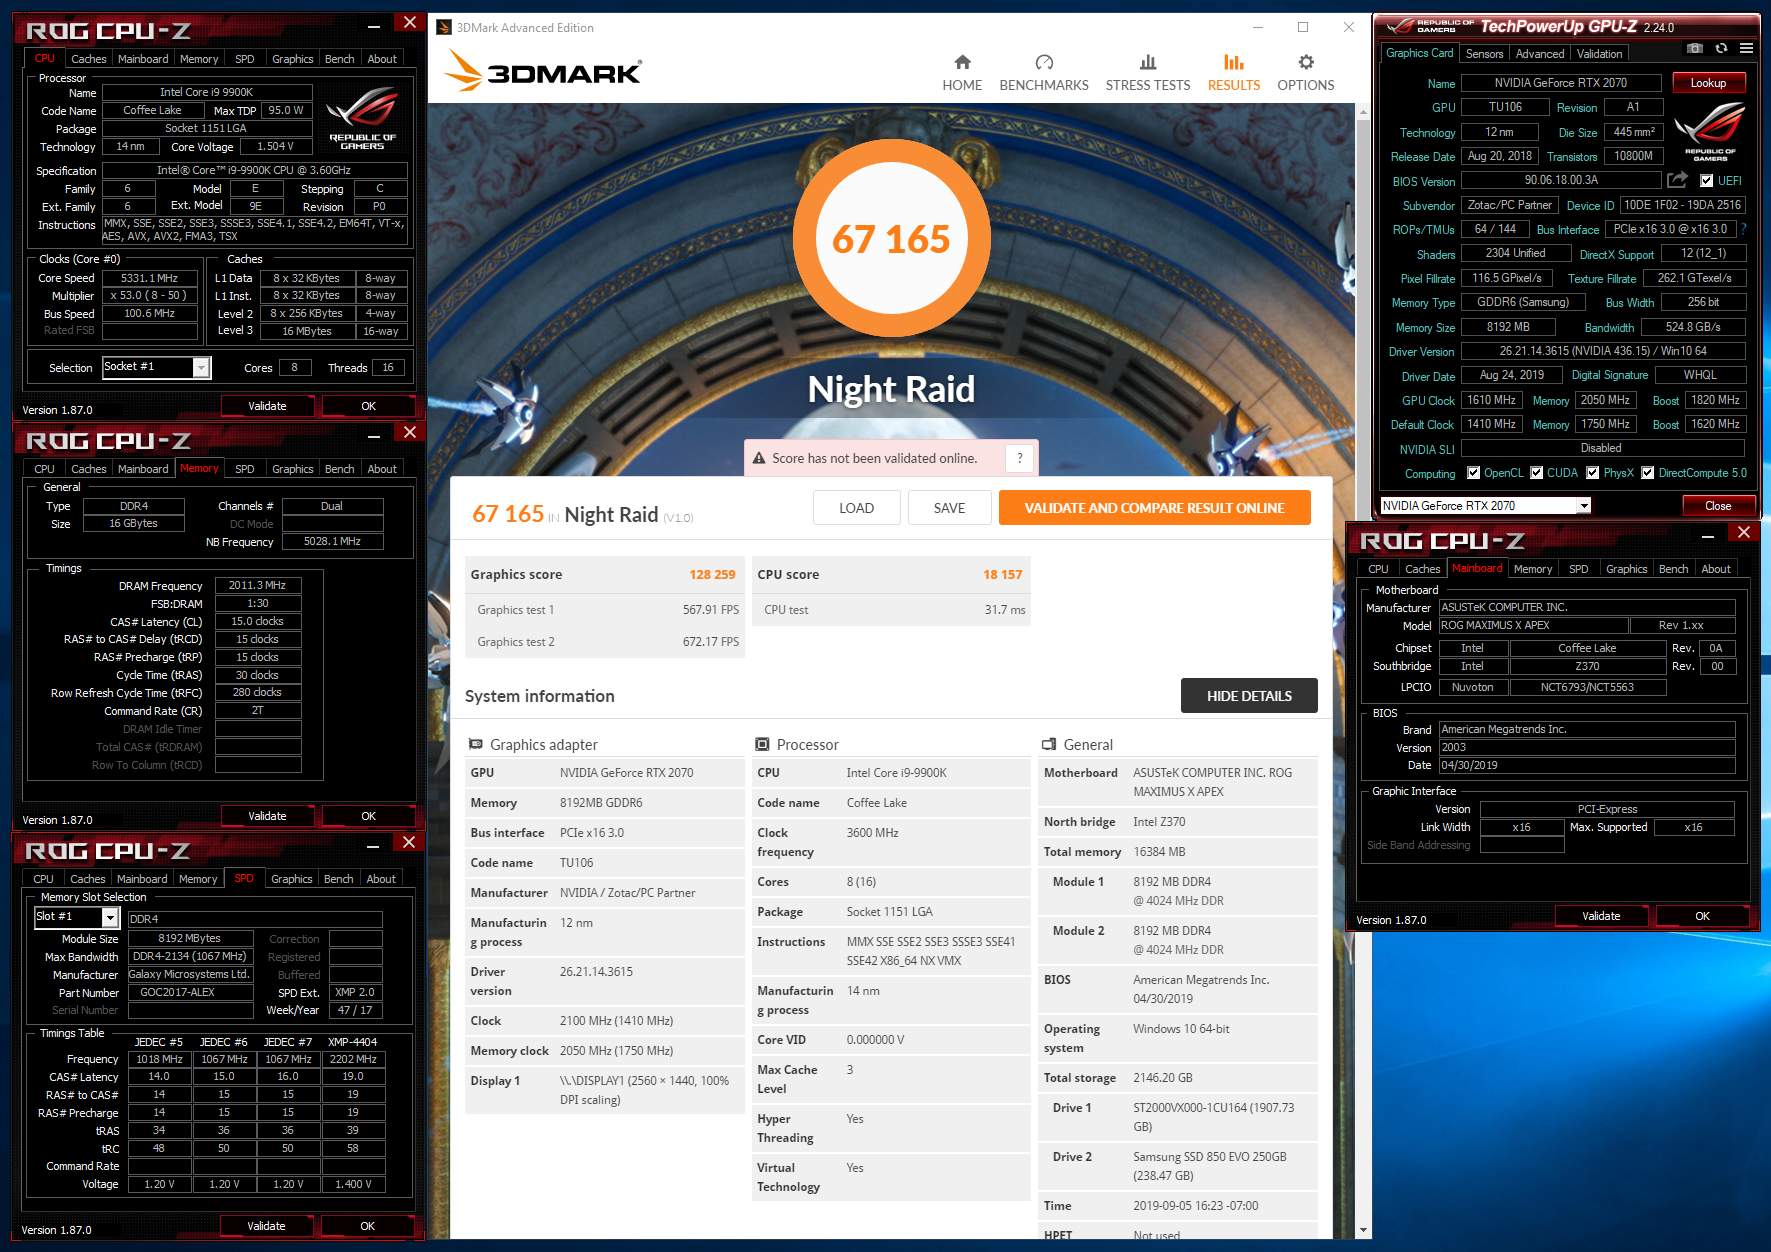The width and height of the screenshot is (1771, 1252).
Task: Toggle PhysX checkbox
Action: [x=1592, y=473]
